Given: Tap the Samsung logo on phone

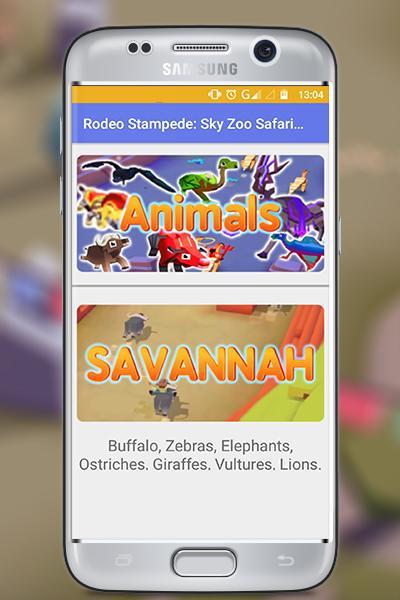Looking at the screenshot, I should pos(200,69).
